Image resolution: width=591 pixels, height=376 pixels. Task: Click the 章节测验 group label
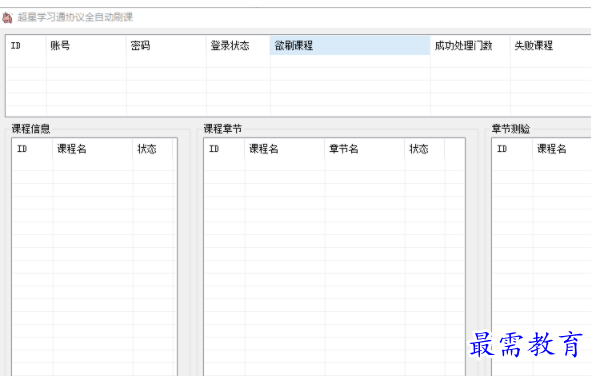coord(511,129)
